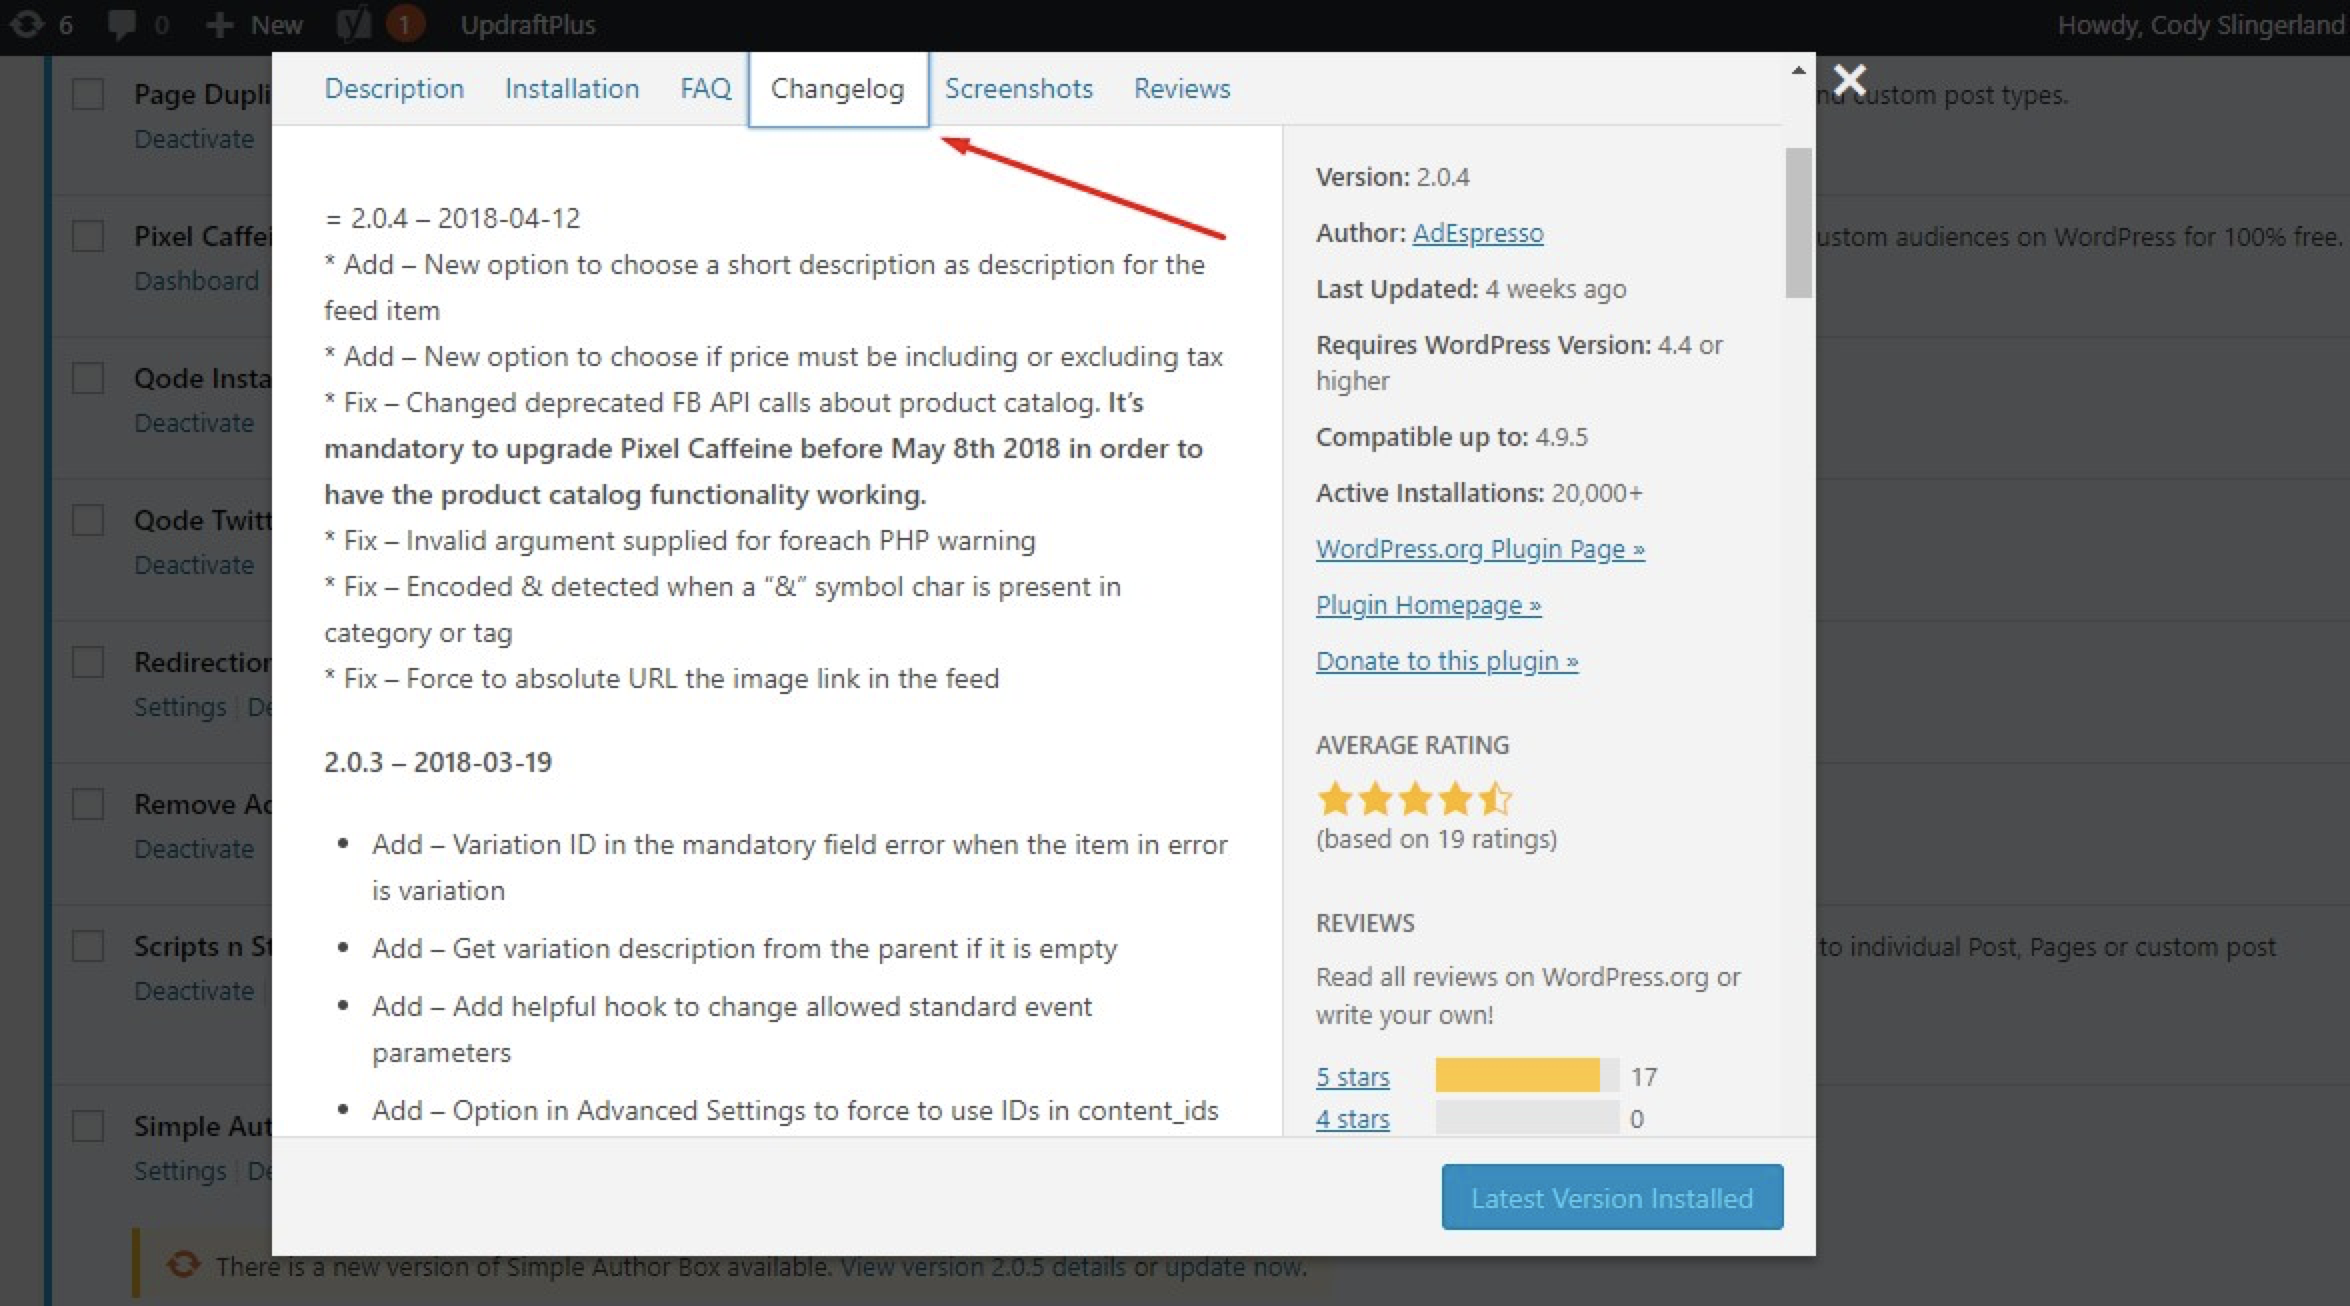Switch to the Reviews tab

point(1182,88)
